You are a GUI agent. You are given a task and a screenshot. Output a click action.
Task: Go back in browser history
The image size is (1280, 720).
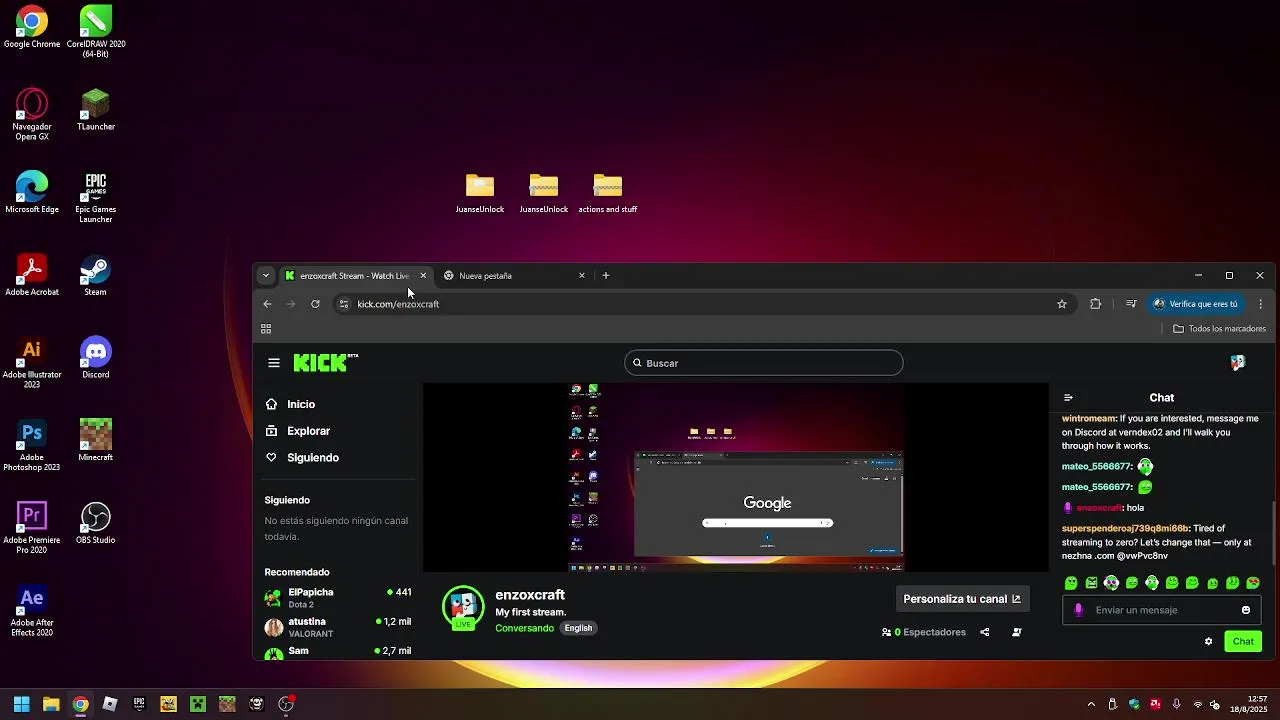(267, 304)
